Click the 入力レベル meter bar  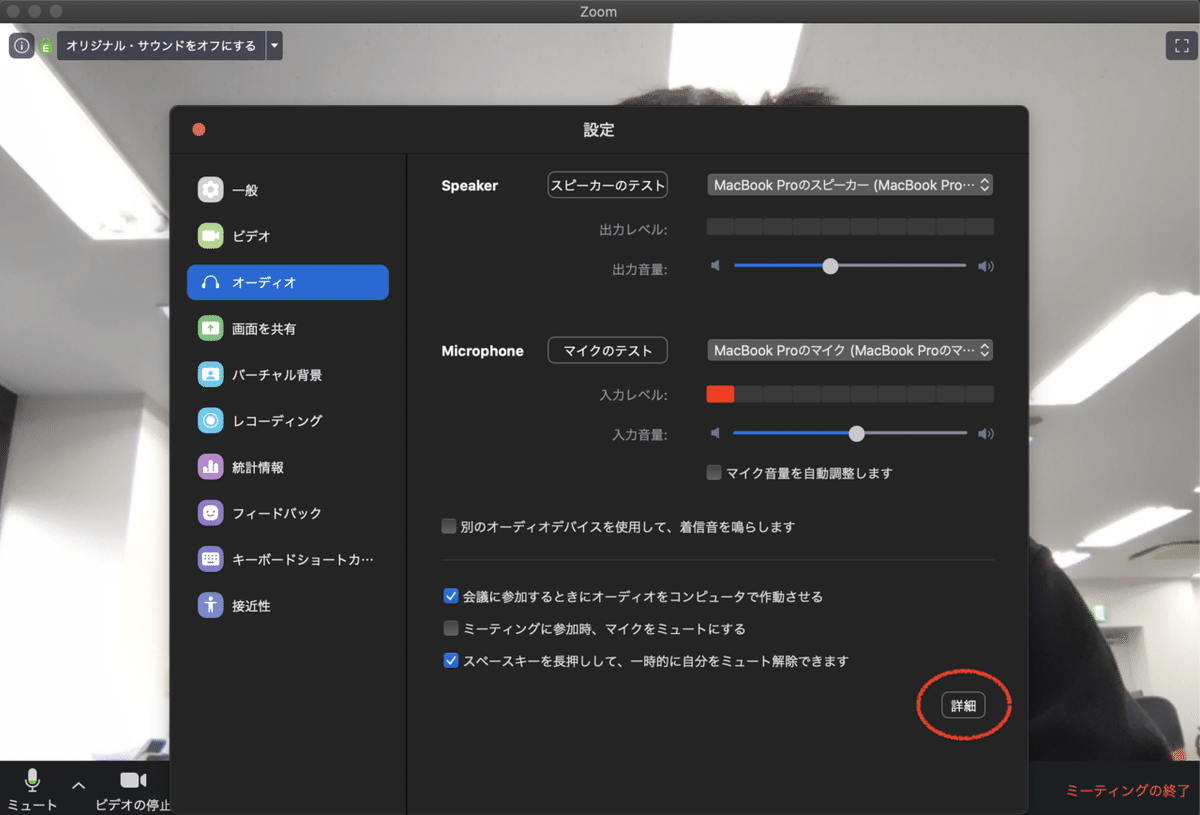(850, 394)
